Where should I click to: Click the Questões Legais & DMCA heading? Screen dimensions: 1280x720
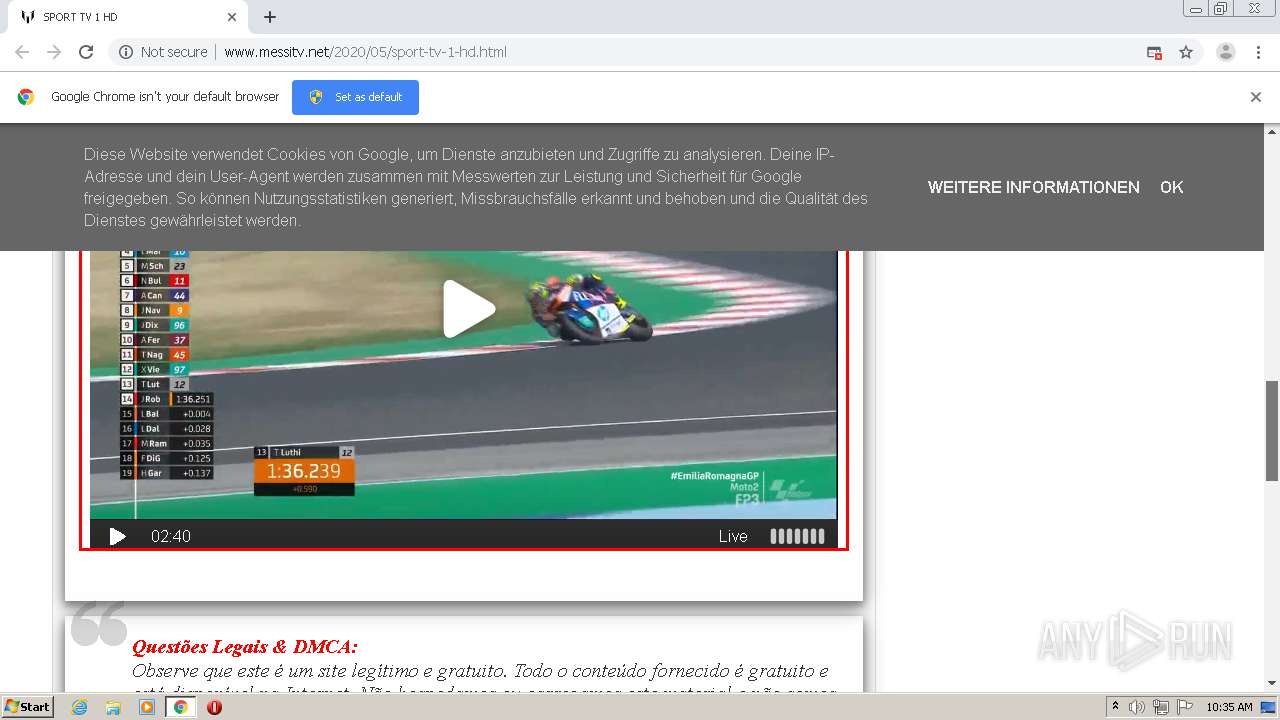[245, 647]
